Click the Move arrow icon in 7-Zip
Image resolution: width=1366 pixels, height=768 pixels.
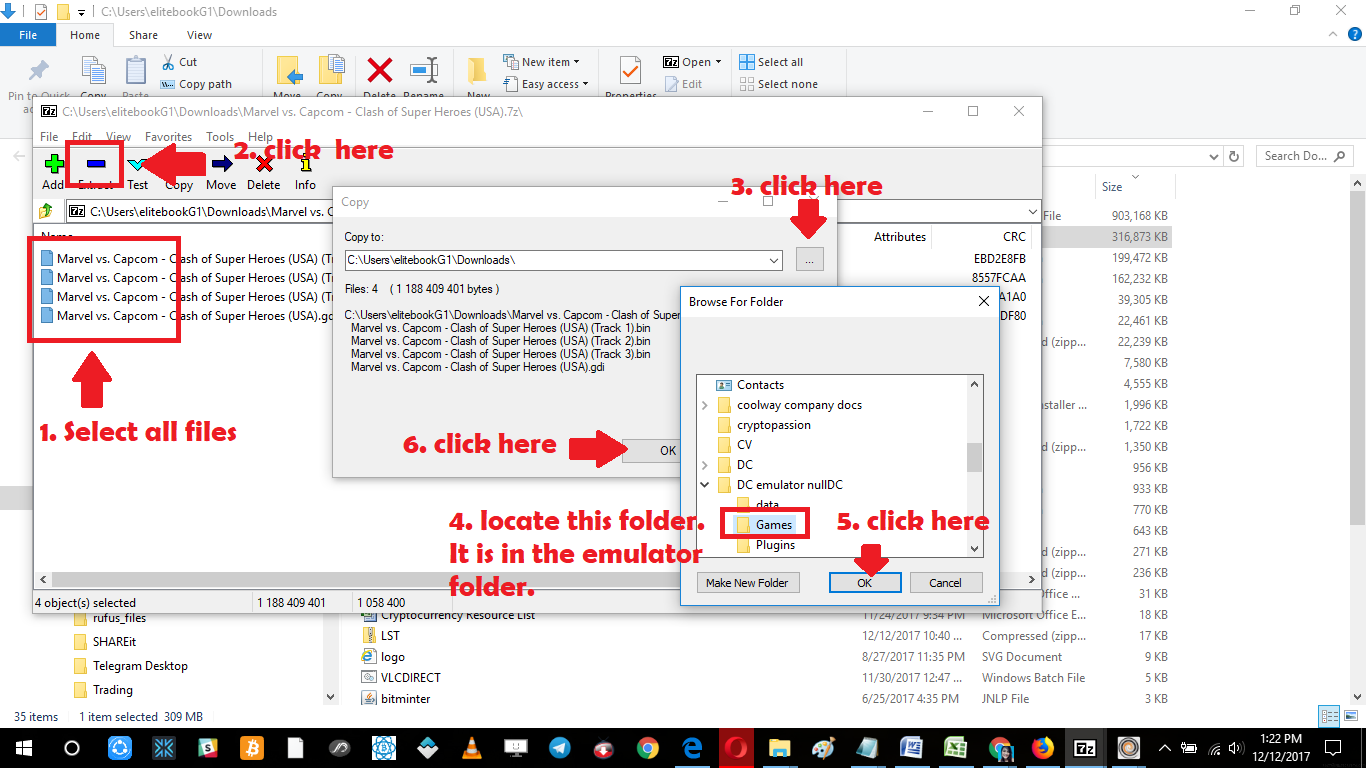[x=221, y=163]
